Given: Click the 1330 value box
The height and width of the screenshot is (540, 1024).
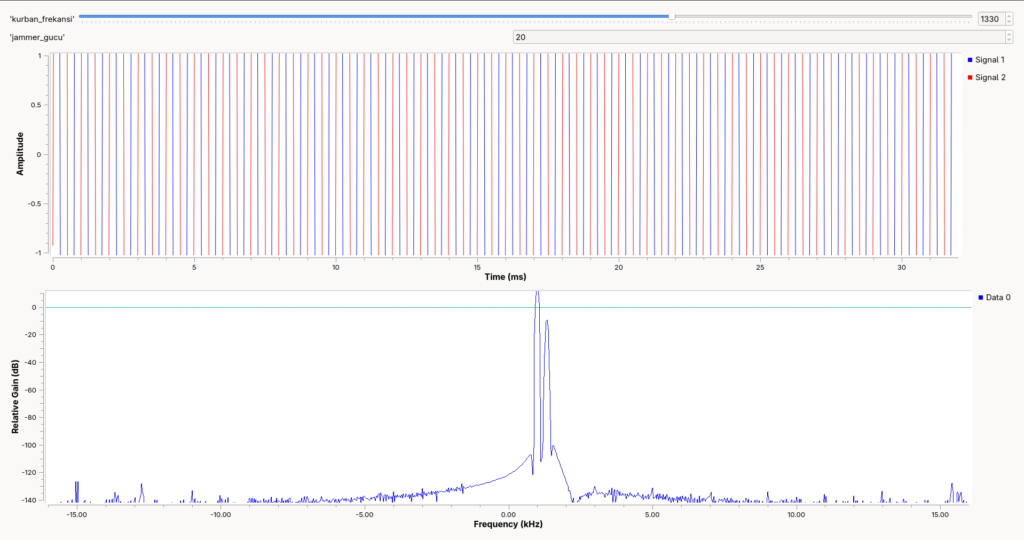Looking at the screenshot, I should [991, 19].
